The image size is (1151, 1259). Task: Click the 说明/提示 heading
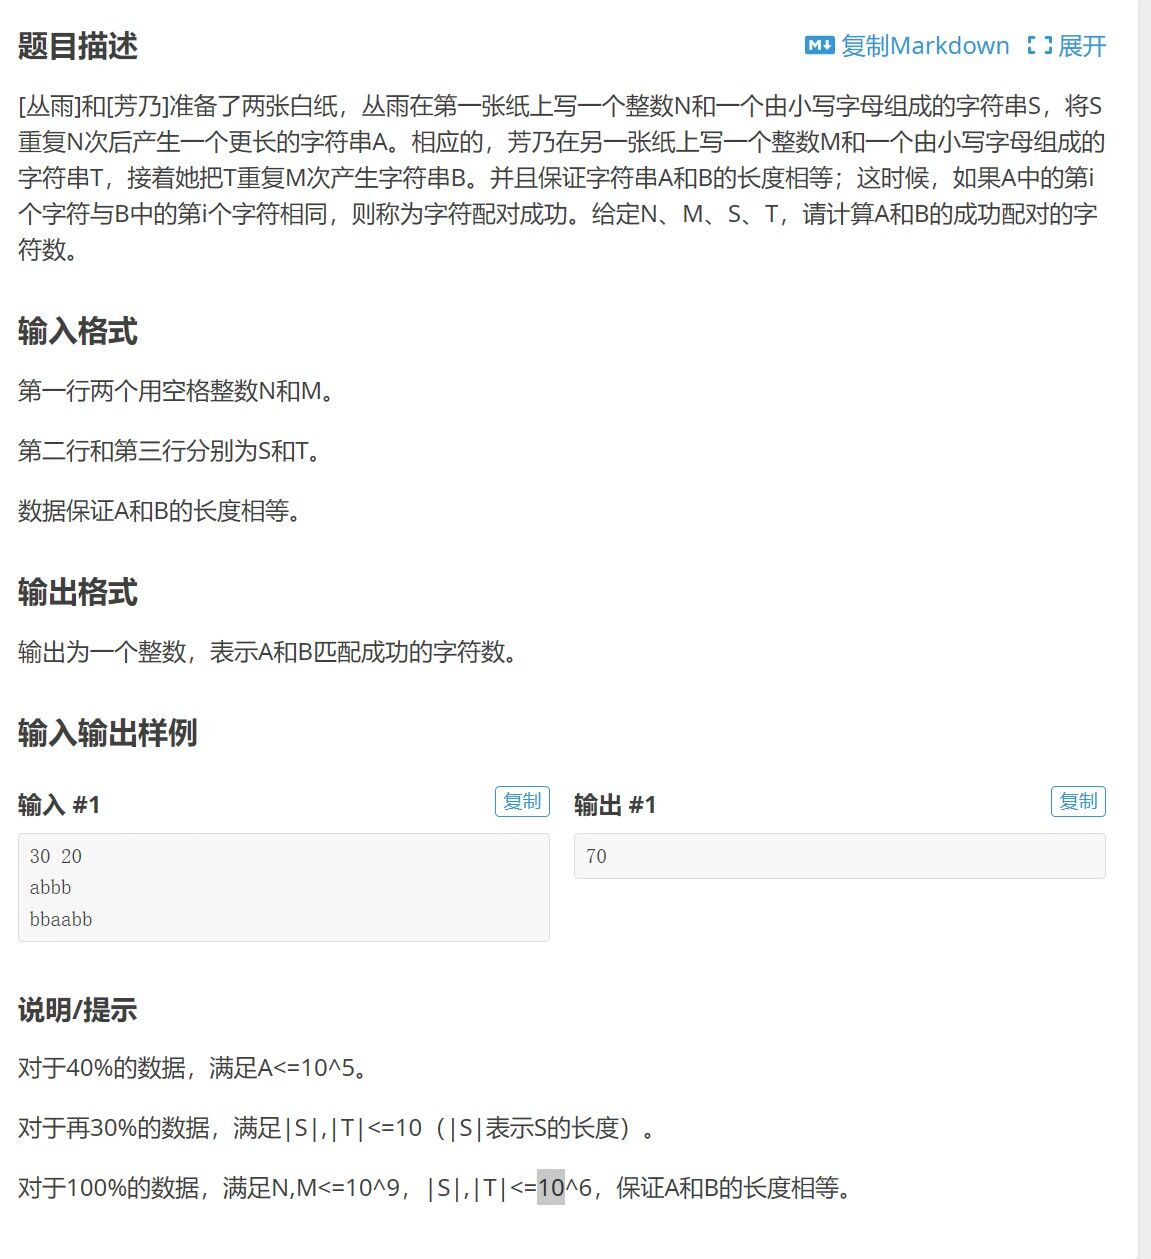point(78,1010)
